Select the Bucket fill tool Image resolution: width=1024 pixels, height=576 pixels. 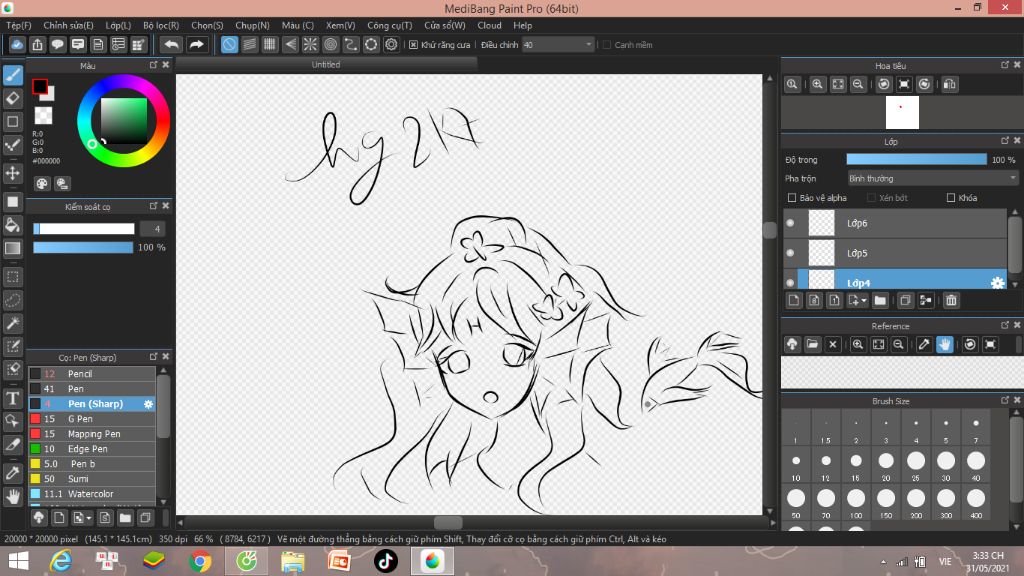12,225
